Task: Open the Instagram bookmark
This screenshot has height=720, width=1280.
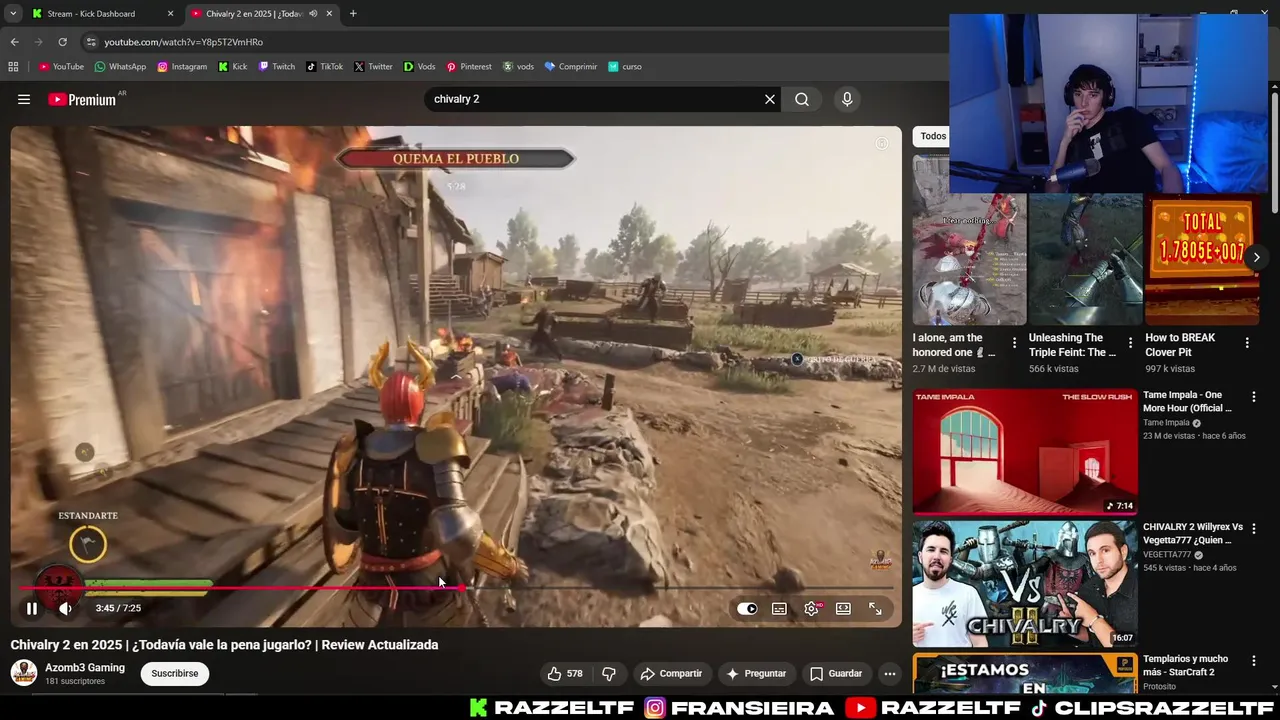Action: click(182, 67)
